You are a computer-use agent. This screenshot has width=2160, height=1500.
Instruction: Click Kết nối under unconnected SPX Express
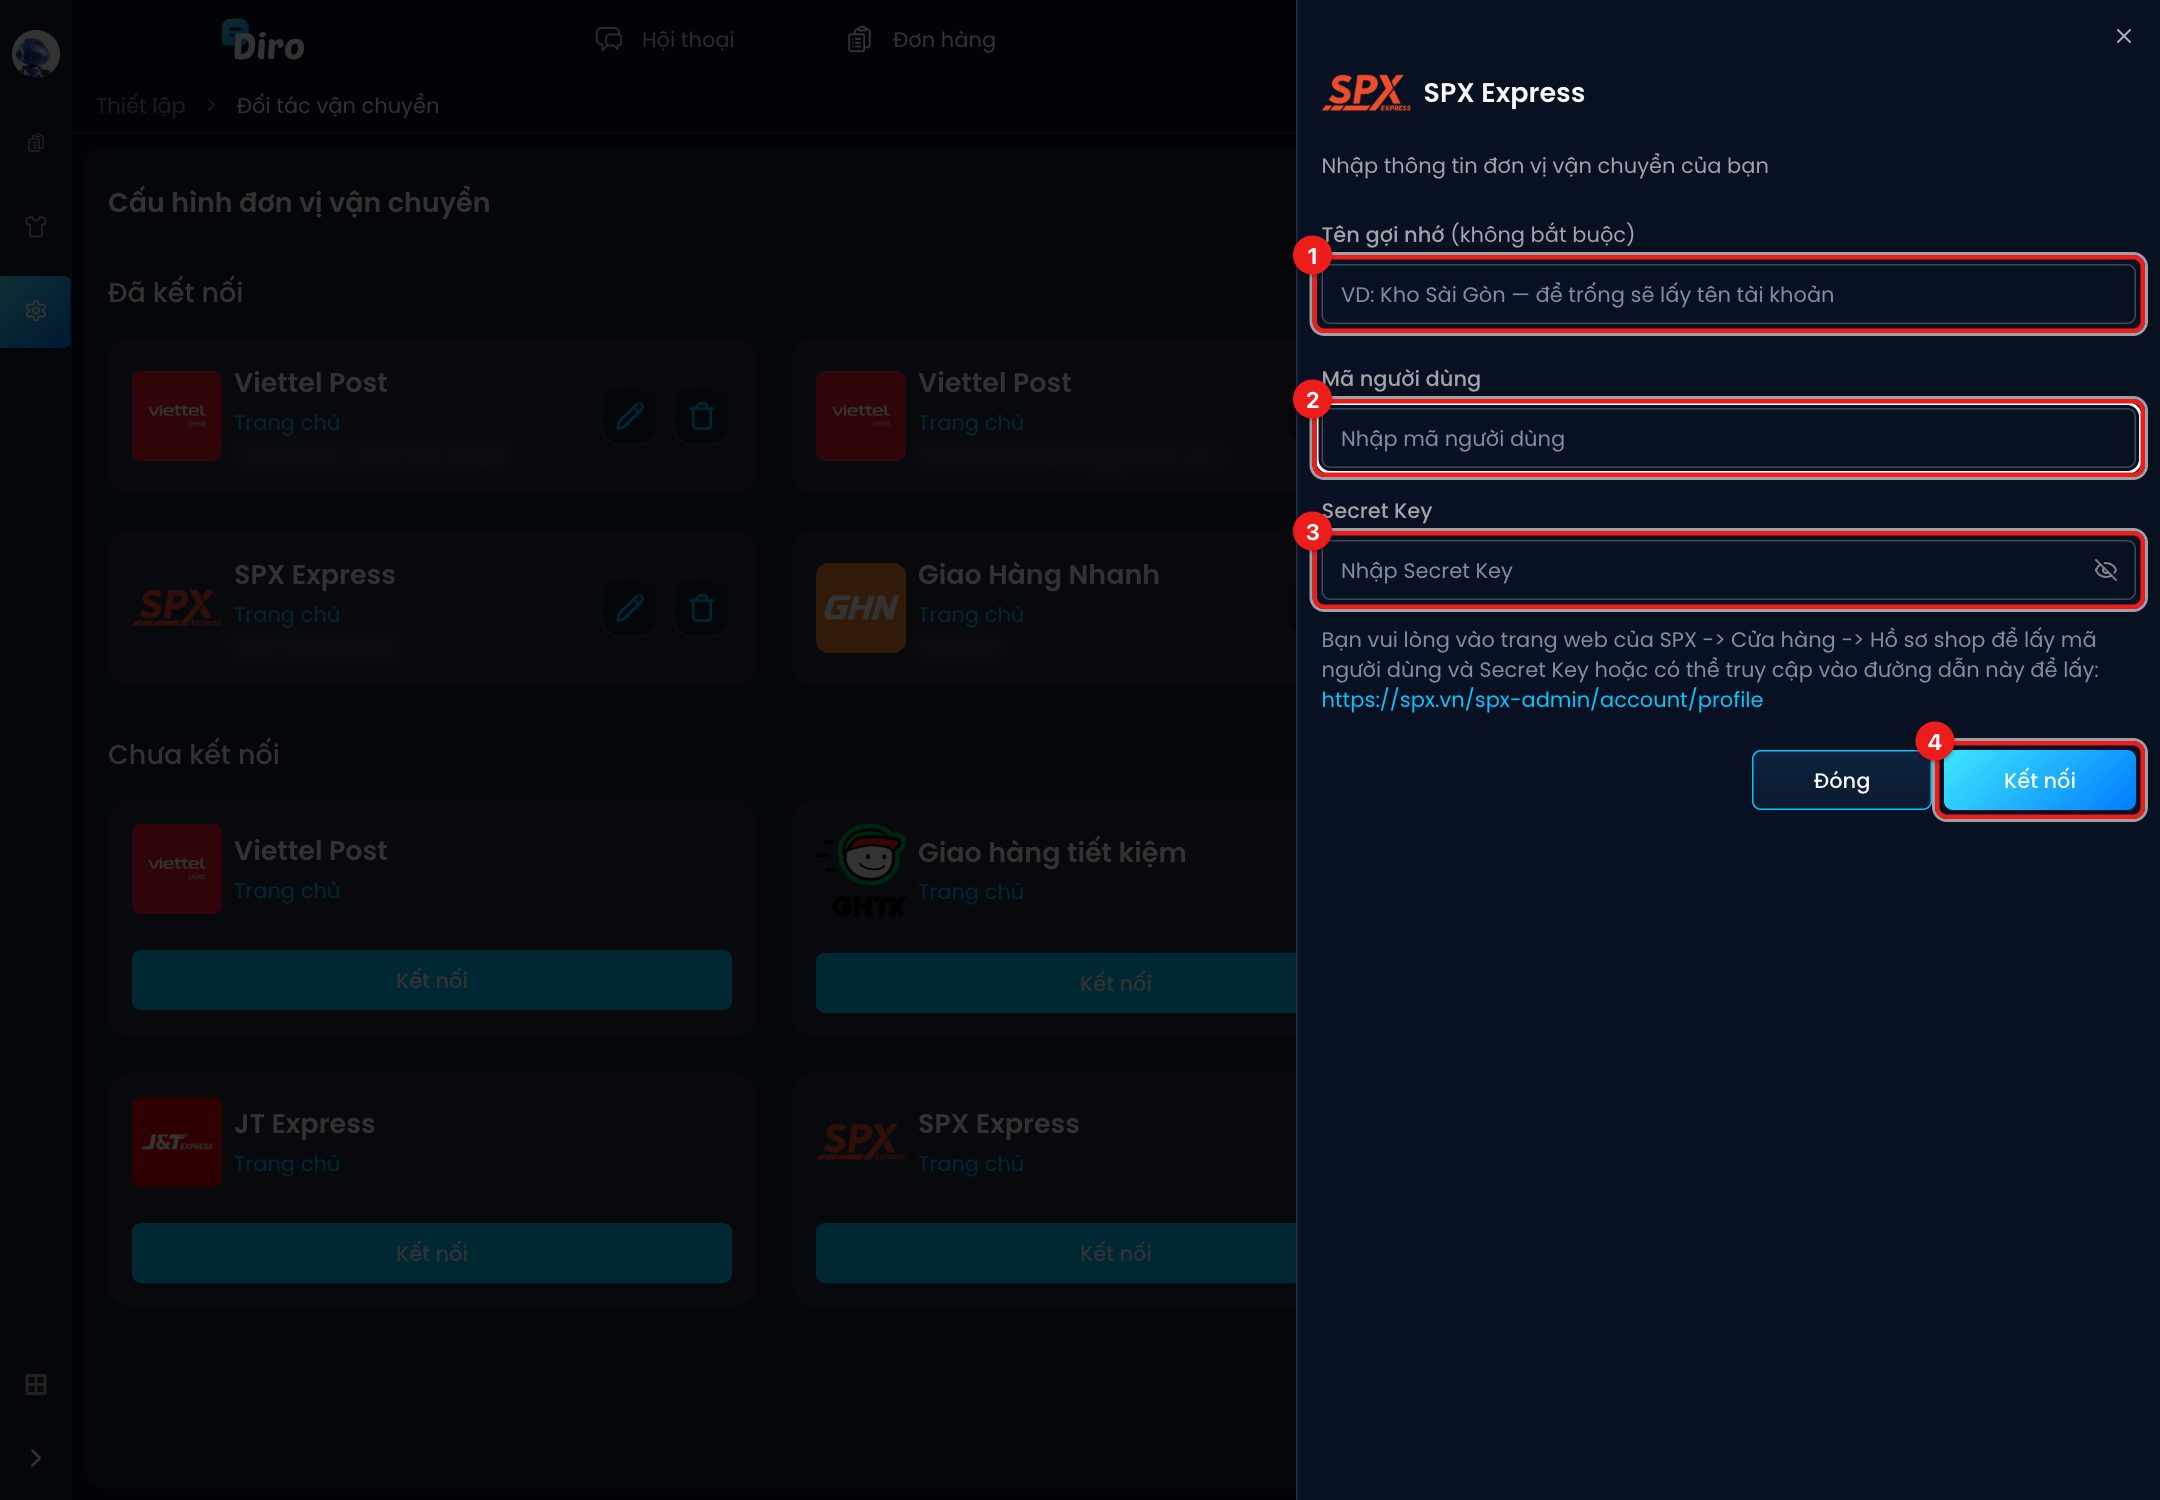point(1056,1253)
